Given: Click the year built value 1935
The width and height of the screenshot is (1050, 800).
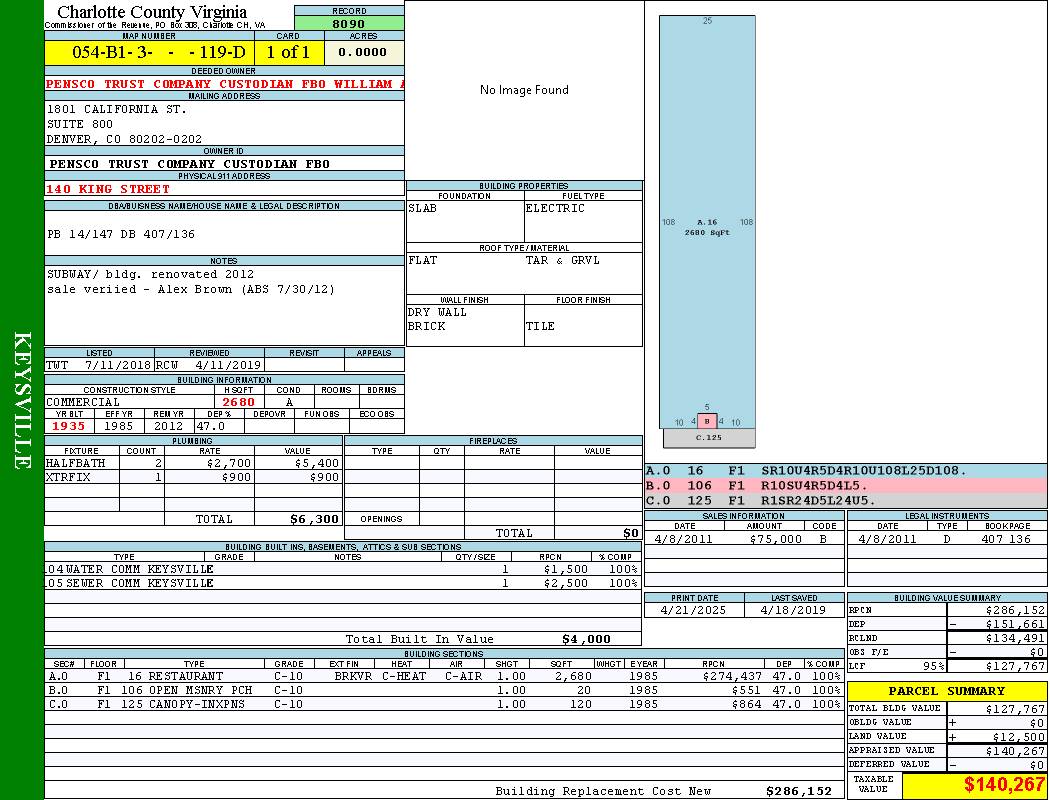Looking at the screenshot, I should [x=69, y=426].
